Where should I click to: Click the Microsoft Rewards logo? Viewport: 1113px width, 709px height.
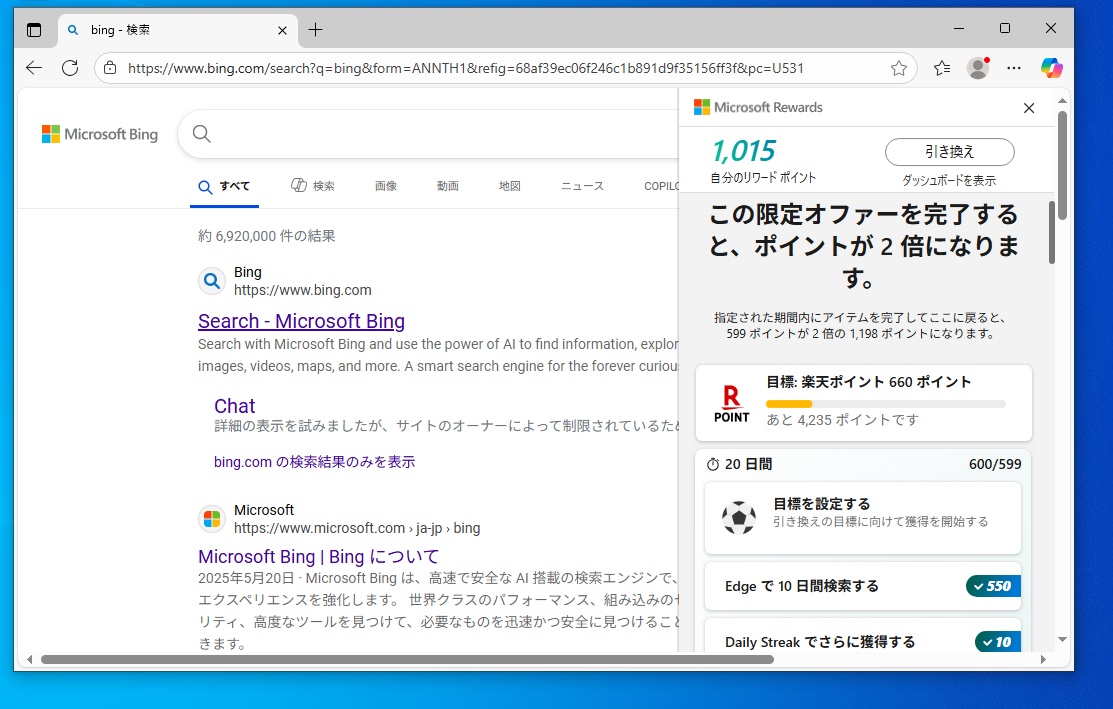pos(758,107)
